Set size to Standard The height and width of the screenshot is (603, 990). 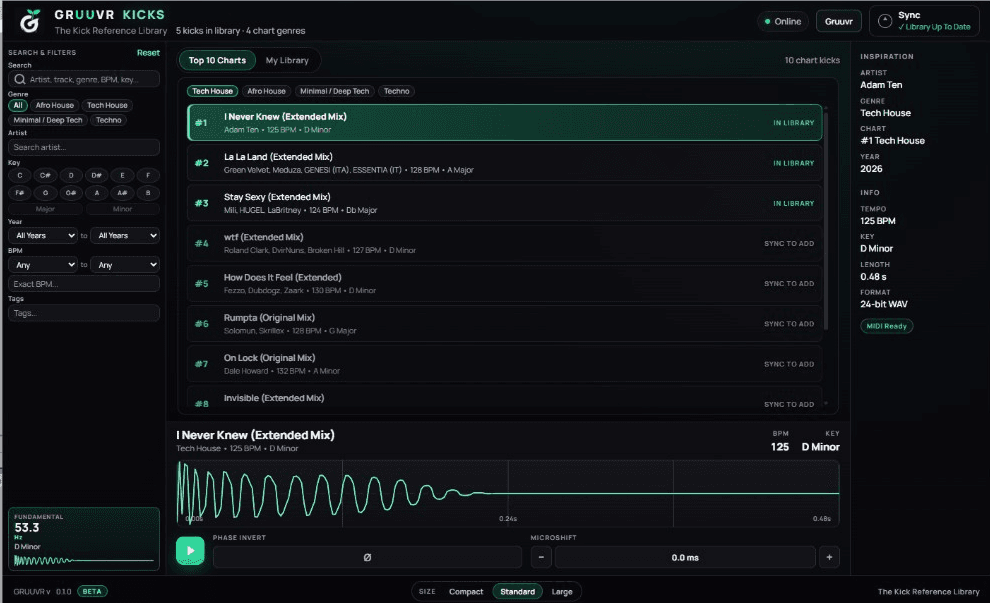click(x=518, y=592)
